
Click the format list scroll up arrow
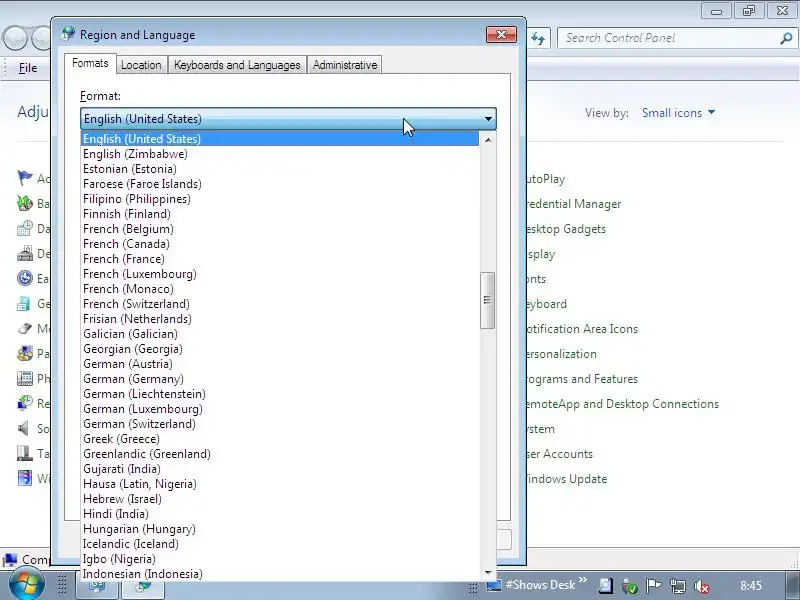tap(488, 140)
